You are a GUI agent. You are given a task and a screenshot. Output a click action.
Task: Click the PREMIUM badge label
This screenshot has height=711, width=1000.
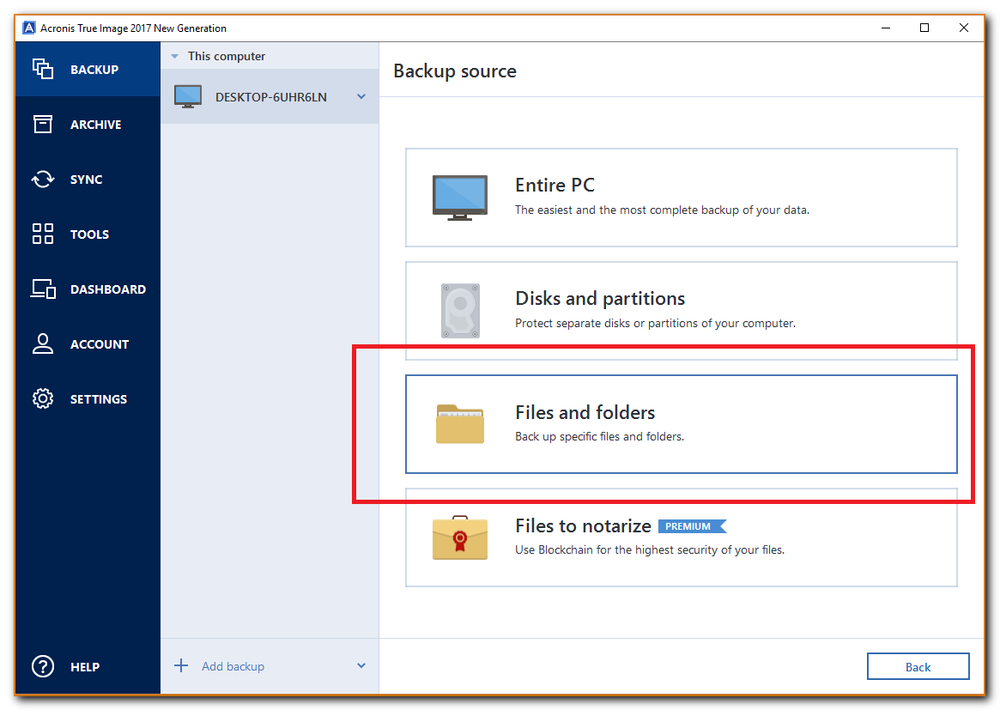click(690, 526)
